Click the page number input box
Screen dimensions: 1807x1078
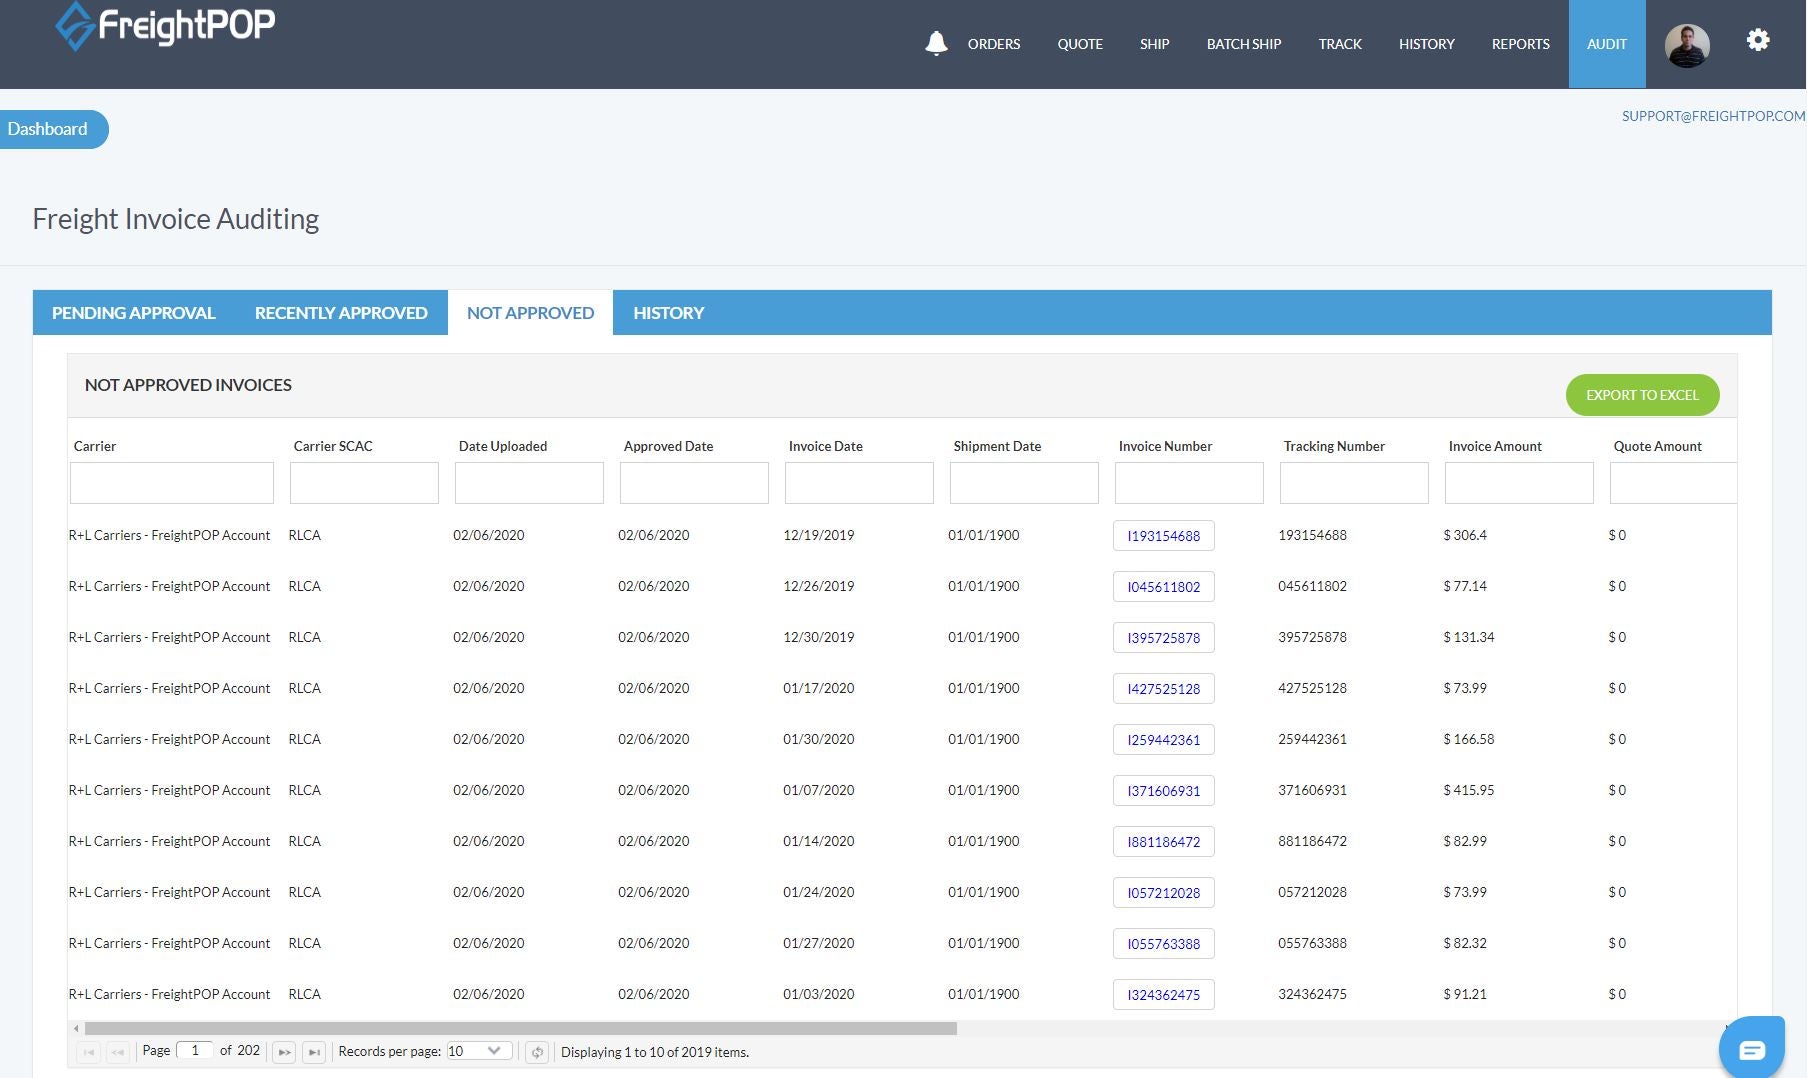pos(195,1050)
